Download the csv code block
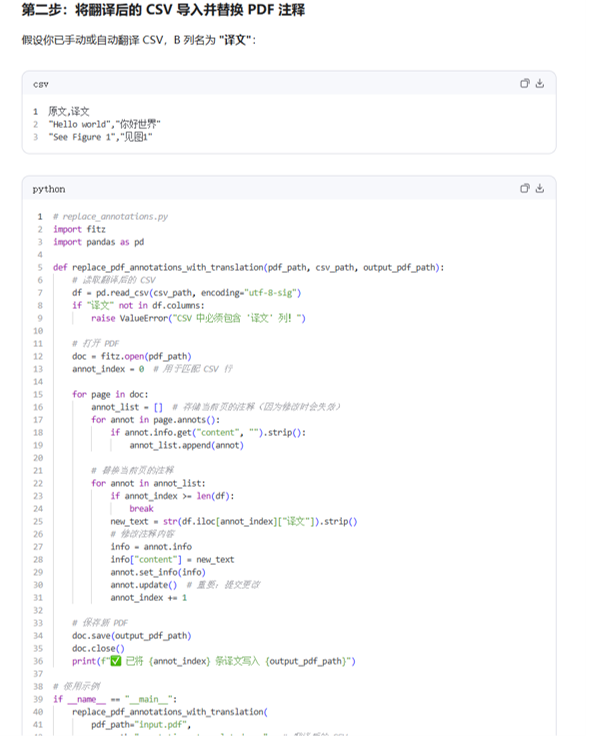 coord(540,83)
